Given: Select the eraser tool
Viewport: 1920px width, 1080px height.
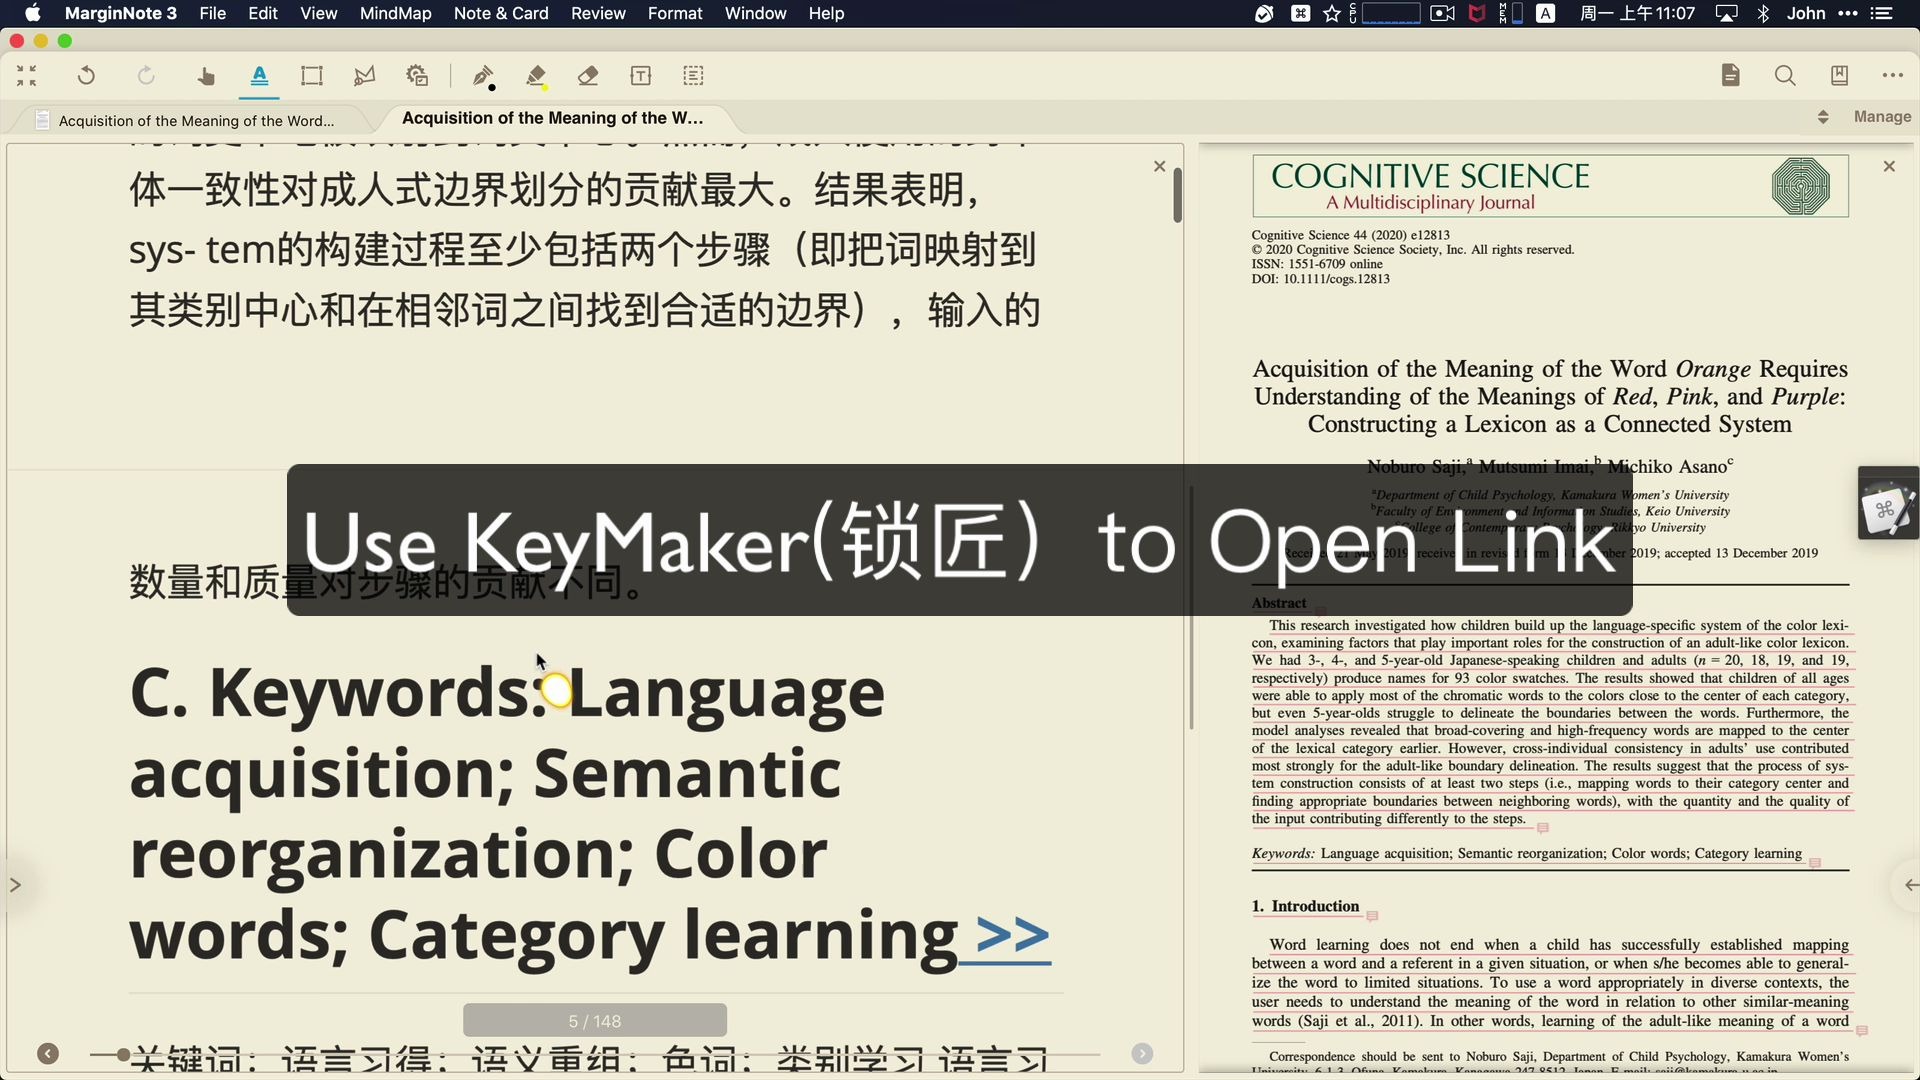Looking at the screenshot, I should pos(589,75).
